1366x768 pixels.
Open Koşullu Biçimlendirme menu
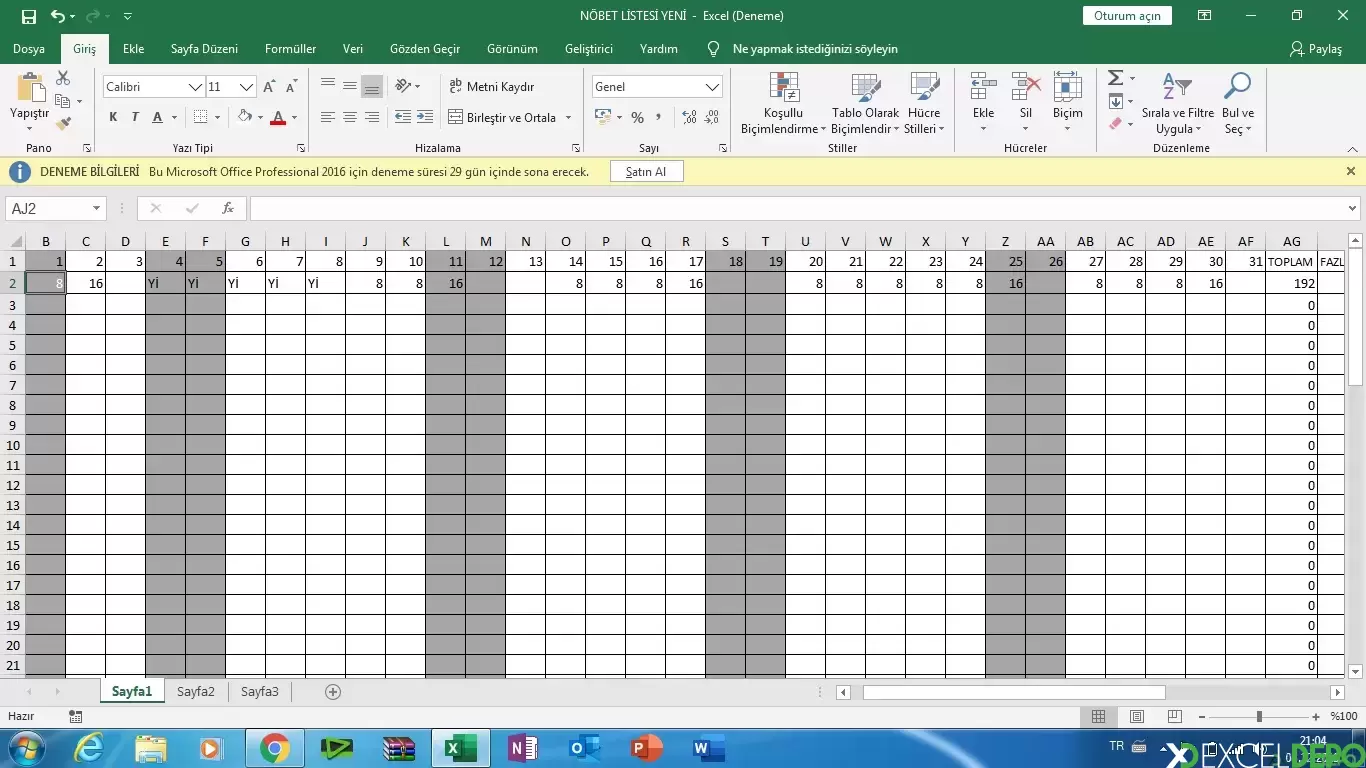pos(783,103)
